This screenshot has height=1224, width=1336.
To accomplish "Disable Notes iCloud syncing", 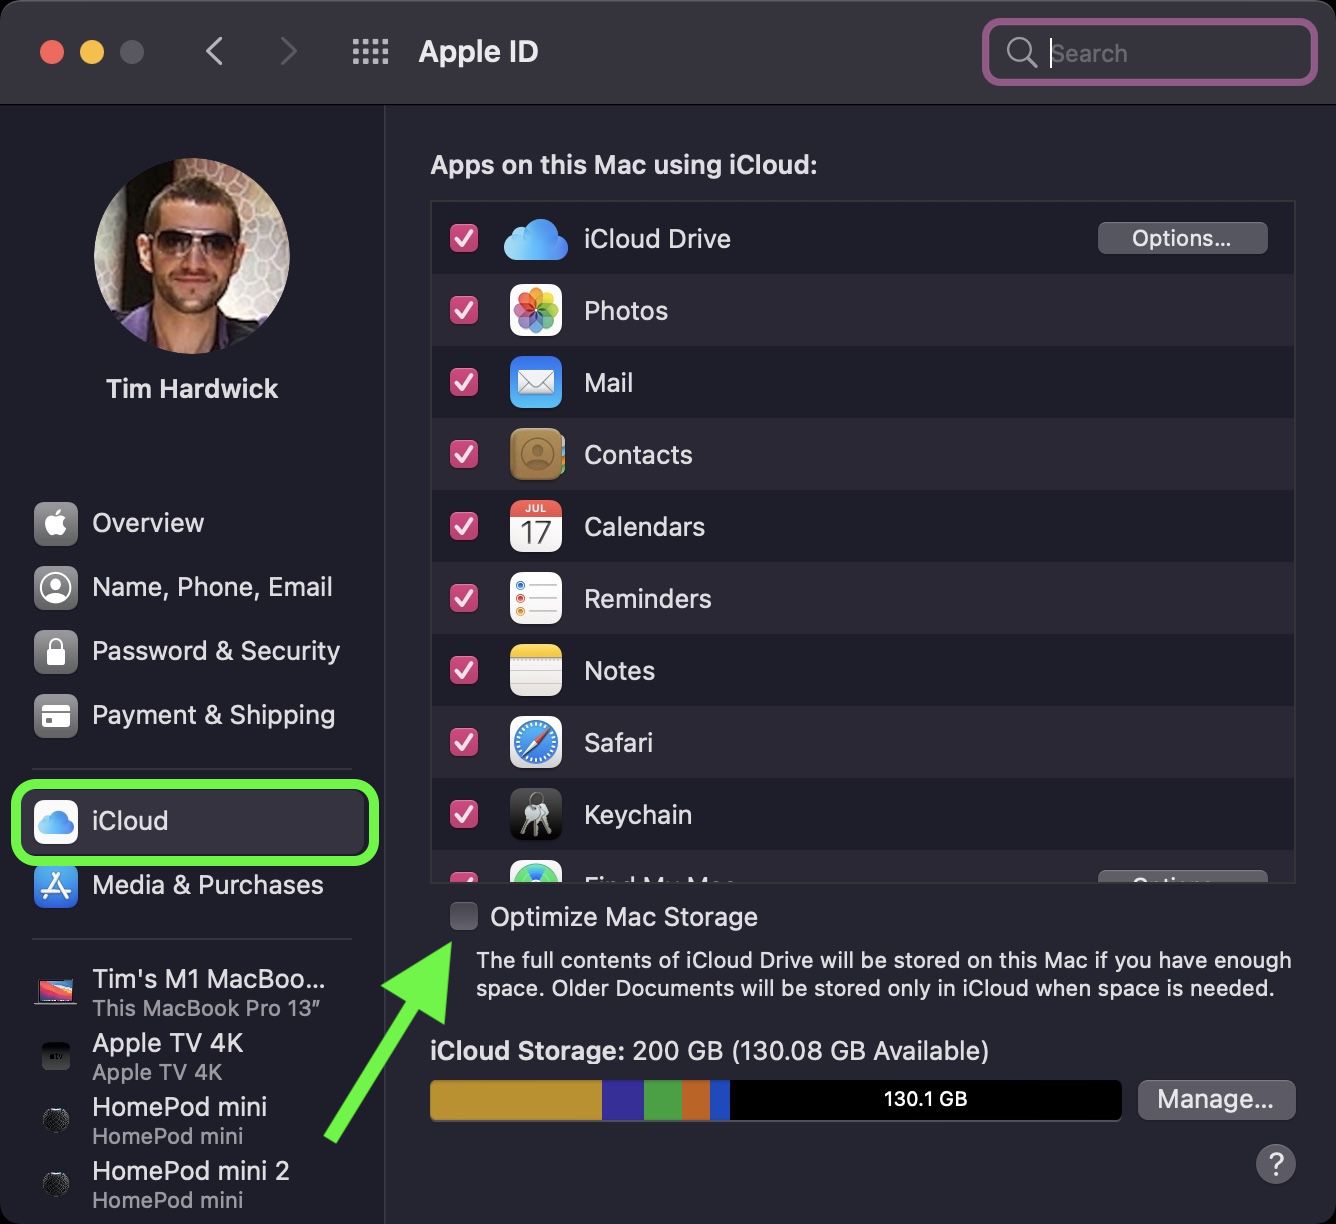I will point(463,670).
